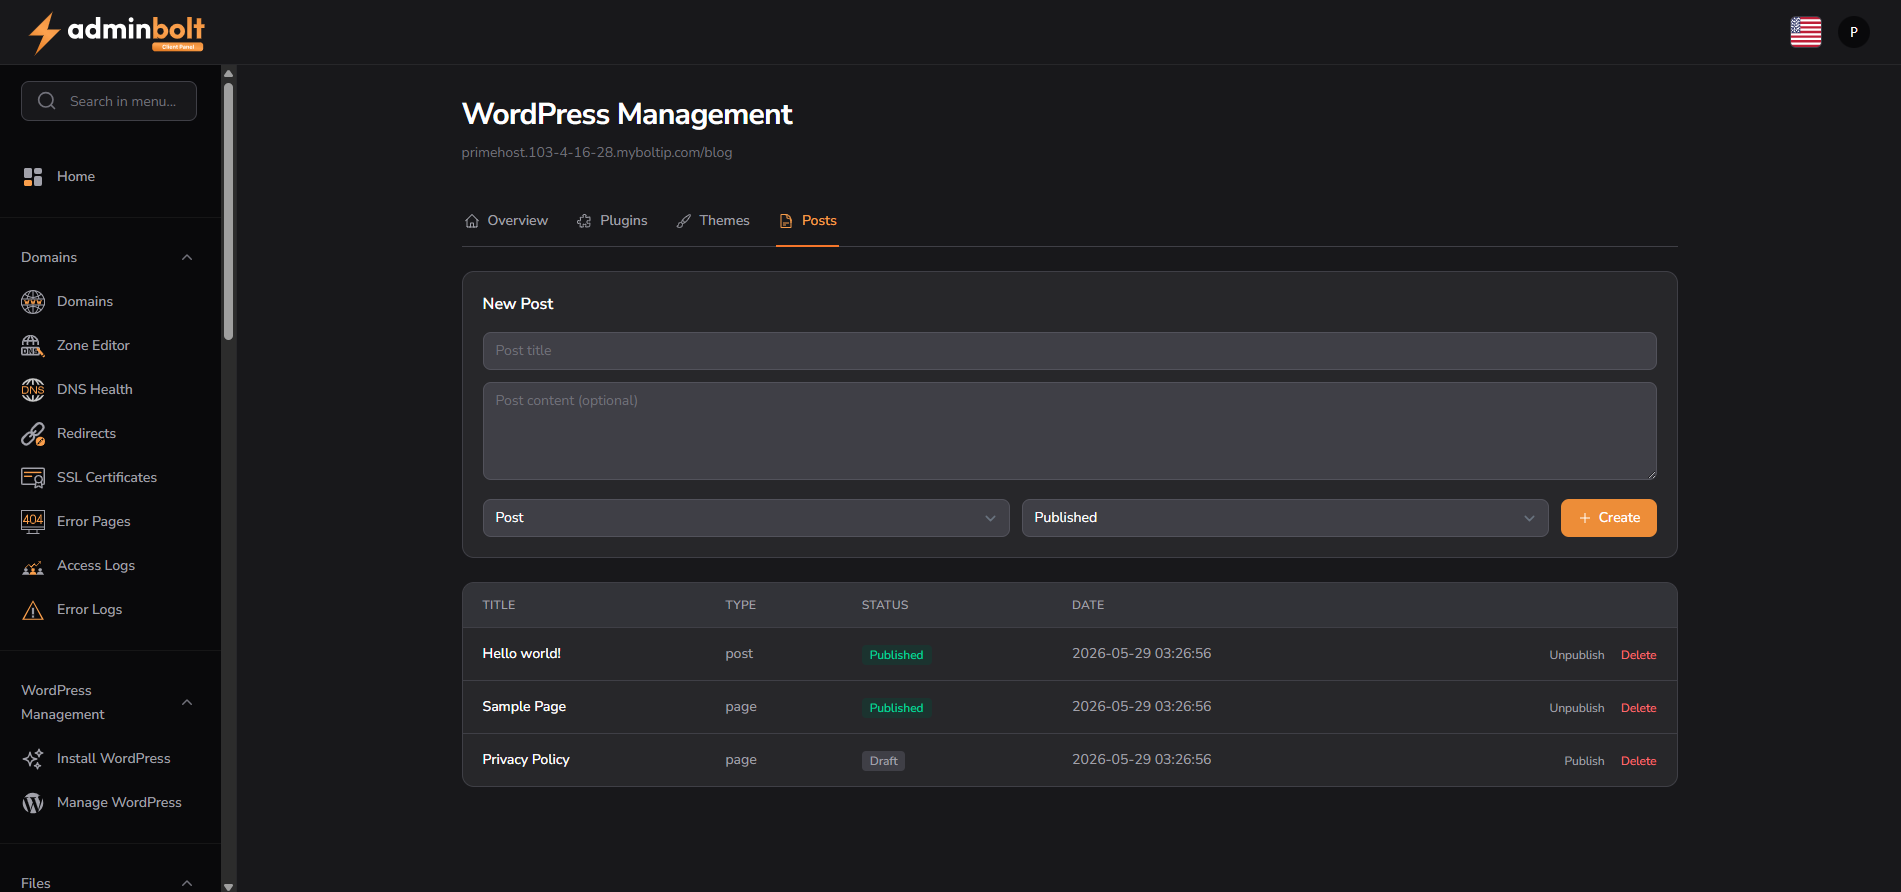This screenshot has height=892, width=1901.
Task: Click the sidebar scrollbar up arrow
Action: [228, 73]
